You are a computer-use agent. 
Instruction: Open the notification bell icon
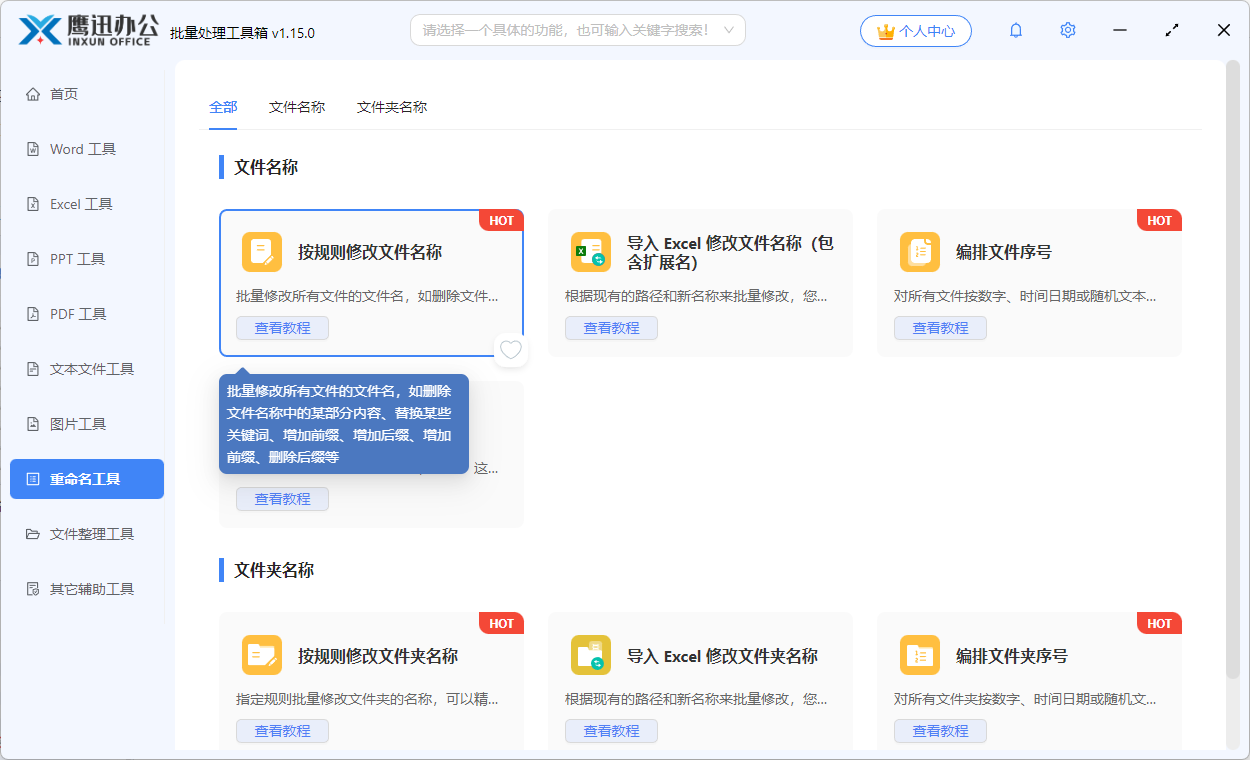1015,30
